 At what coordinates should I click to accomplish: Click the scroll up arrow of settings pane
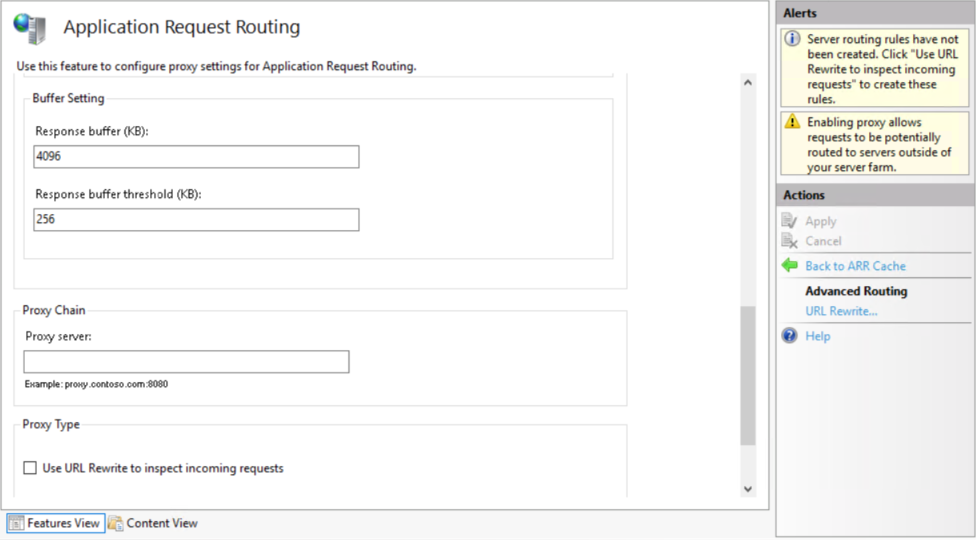click(748, 82)
